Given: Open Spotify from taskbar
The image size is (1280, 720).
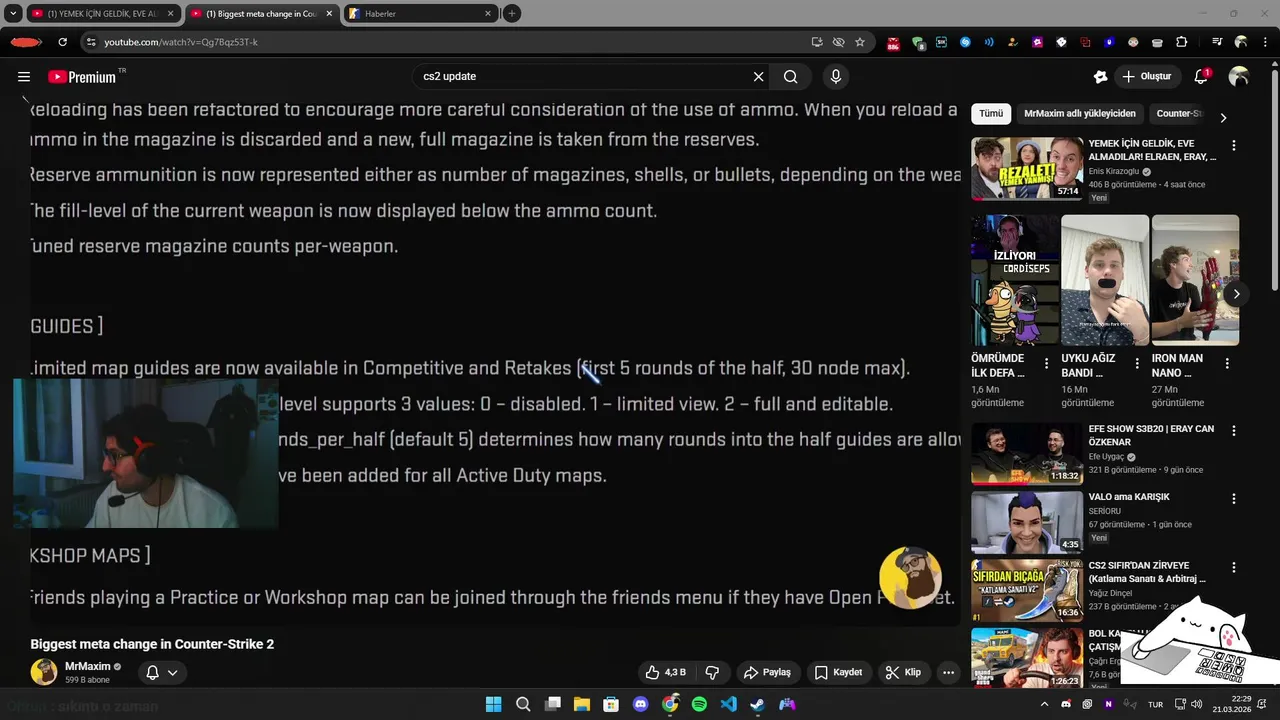Looking at the screenshot, I should point(699,704).
